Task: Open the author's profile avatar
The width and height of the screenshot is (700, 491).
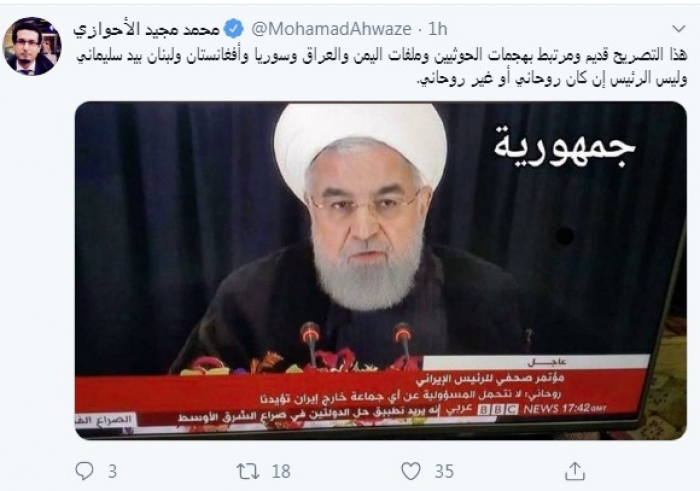Action: [32, 46]
